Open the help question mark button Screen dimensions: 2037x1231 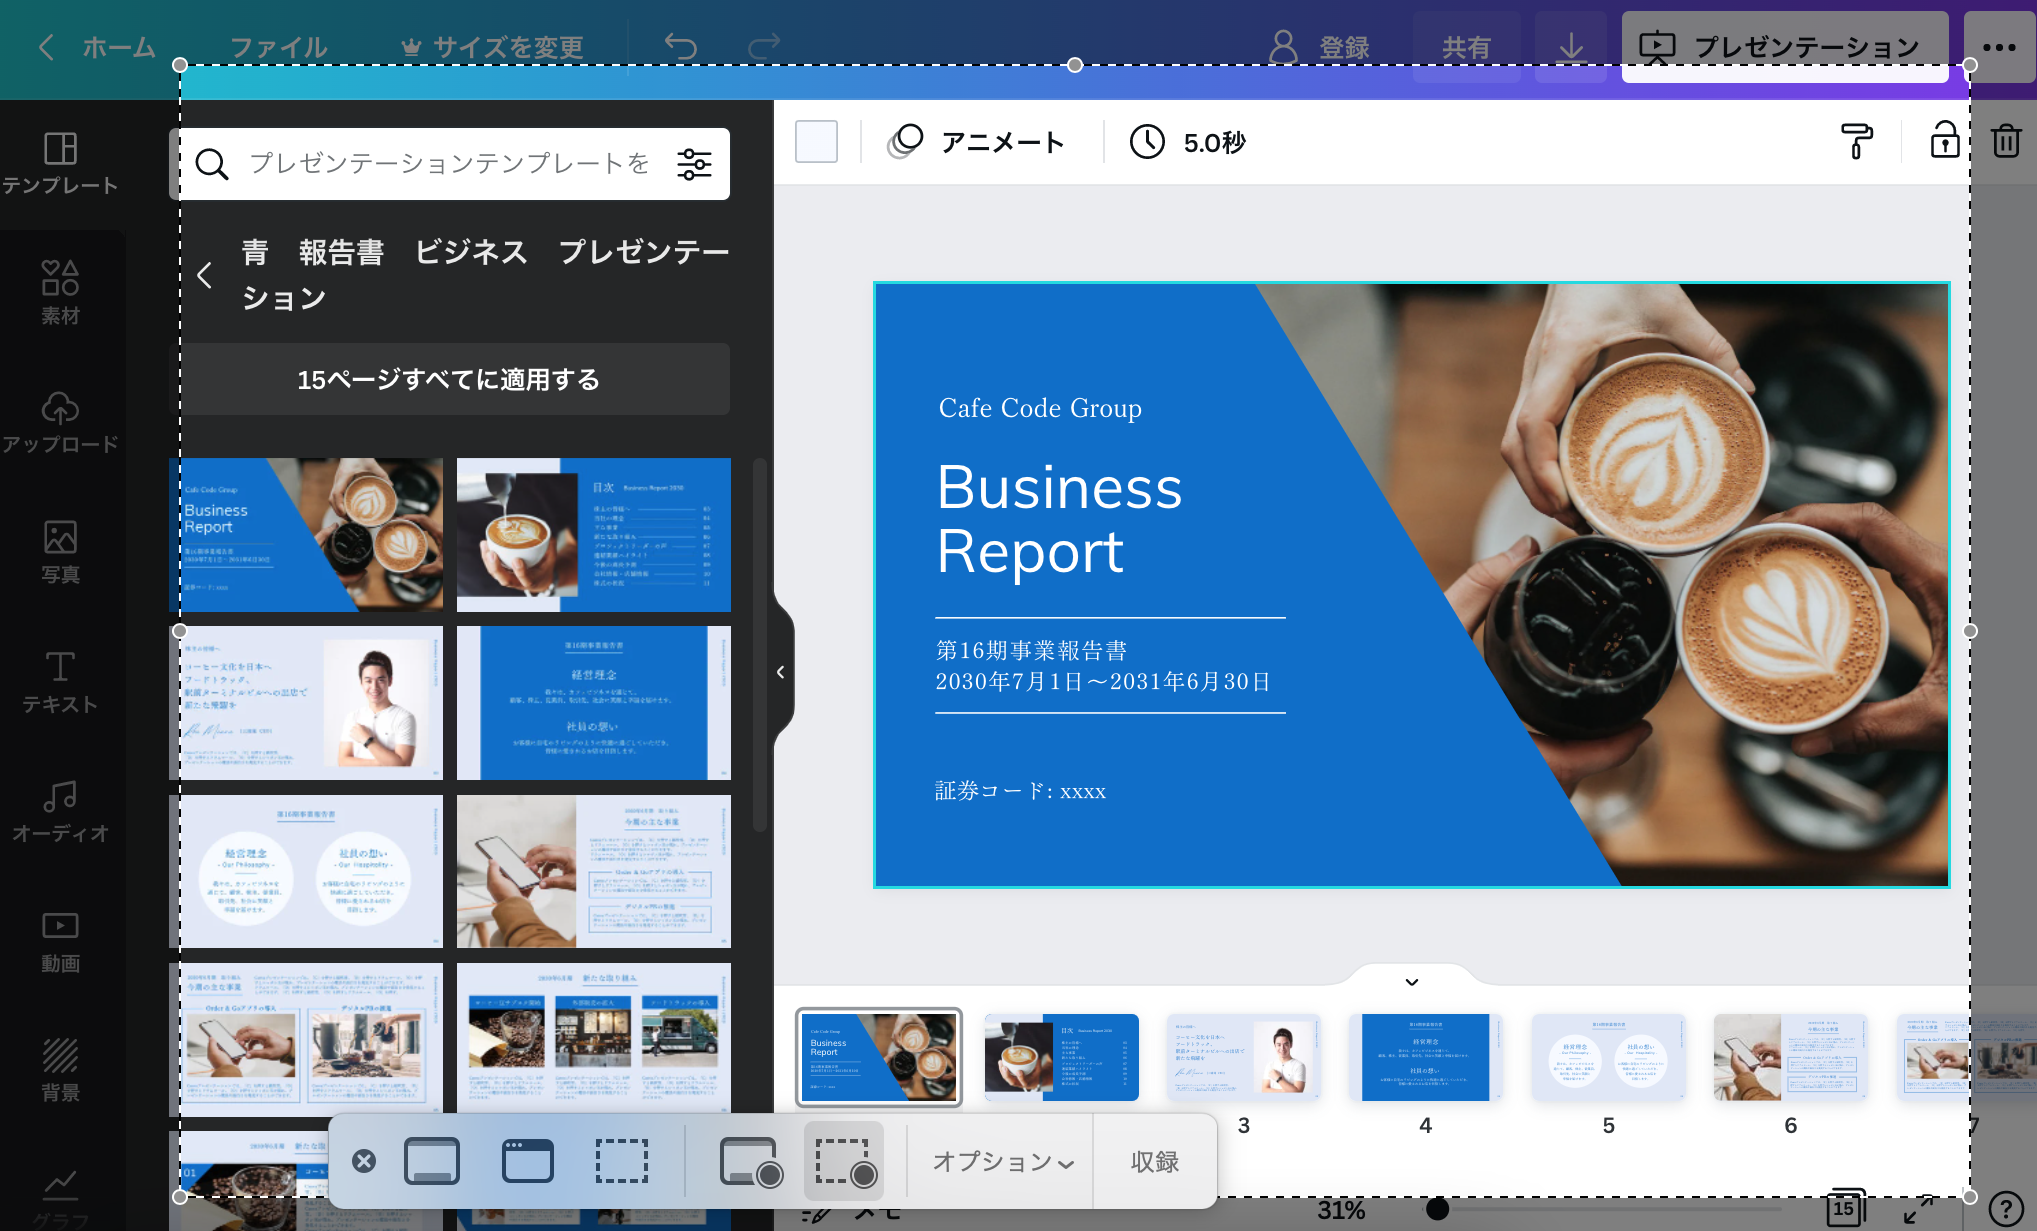pyautogui.click(x=2006, y=1209)
